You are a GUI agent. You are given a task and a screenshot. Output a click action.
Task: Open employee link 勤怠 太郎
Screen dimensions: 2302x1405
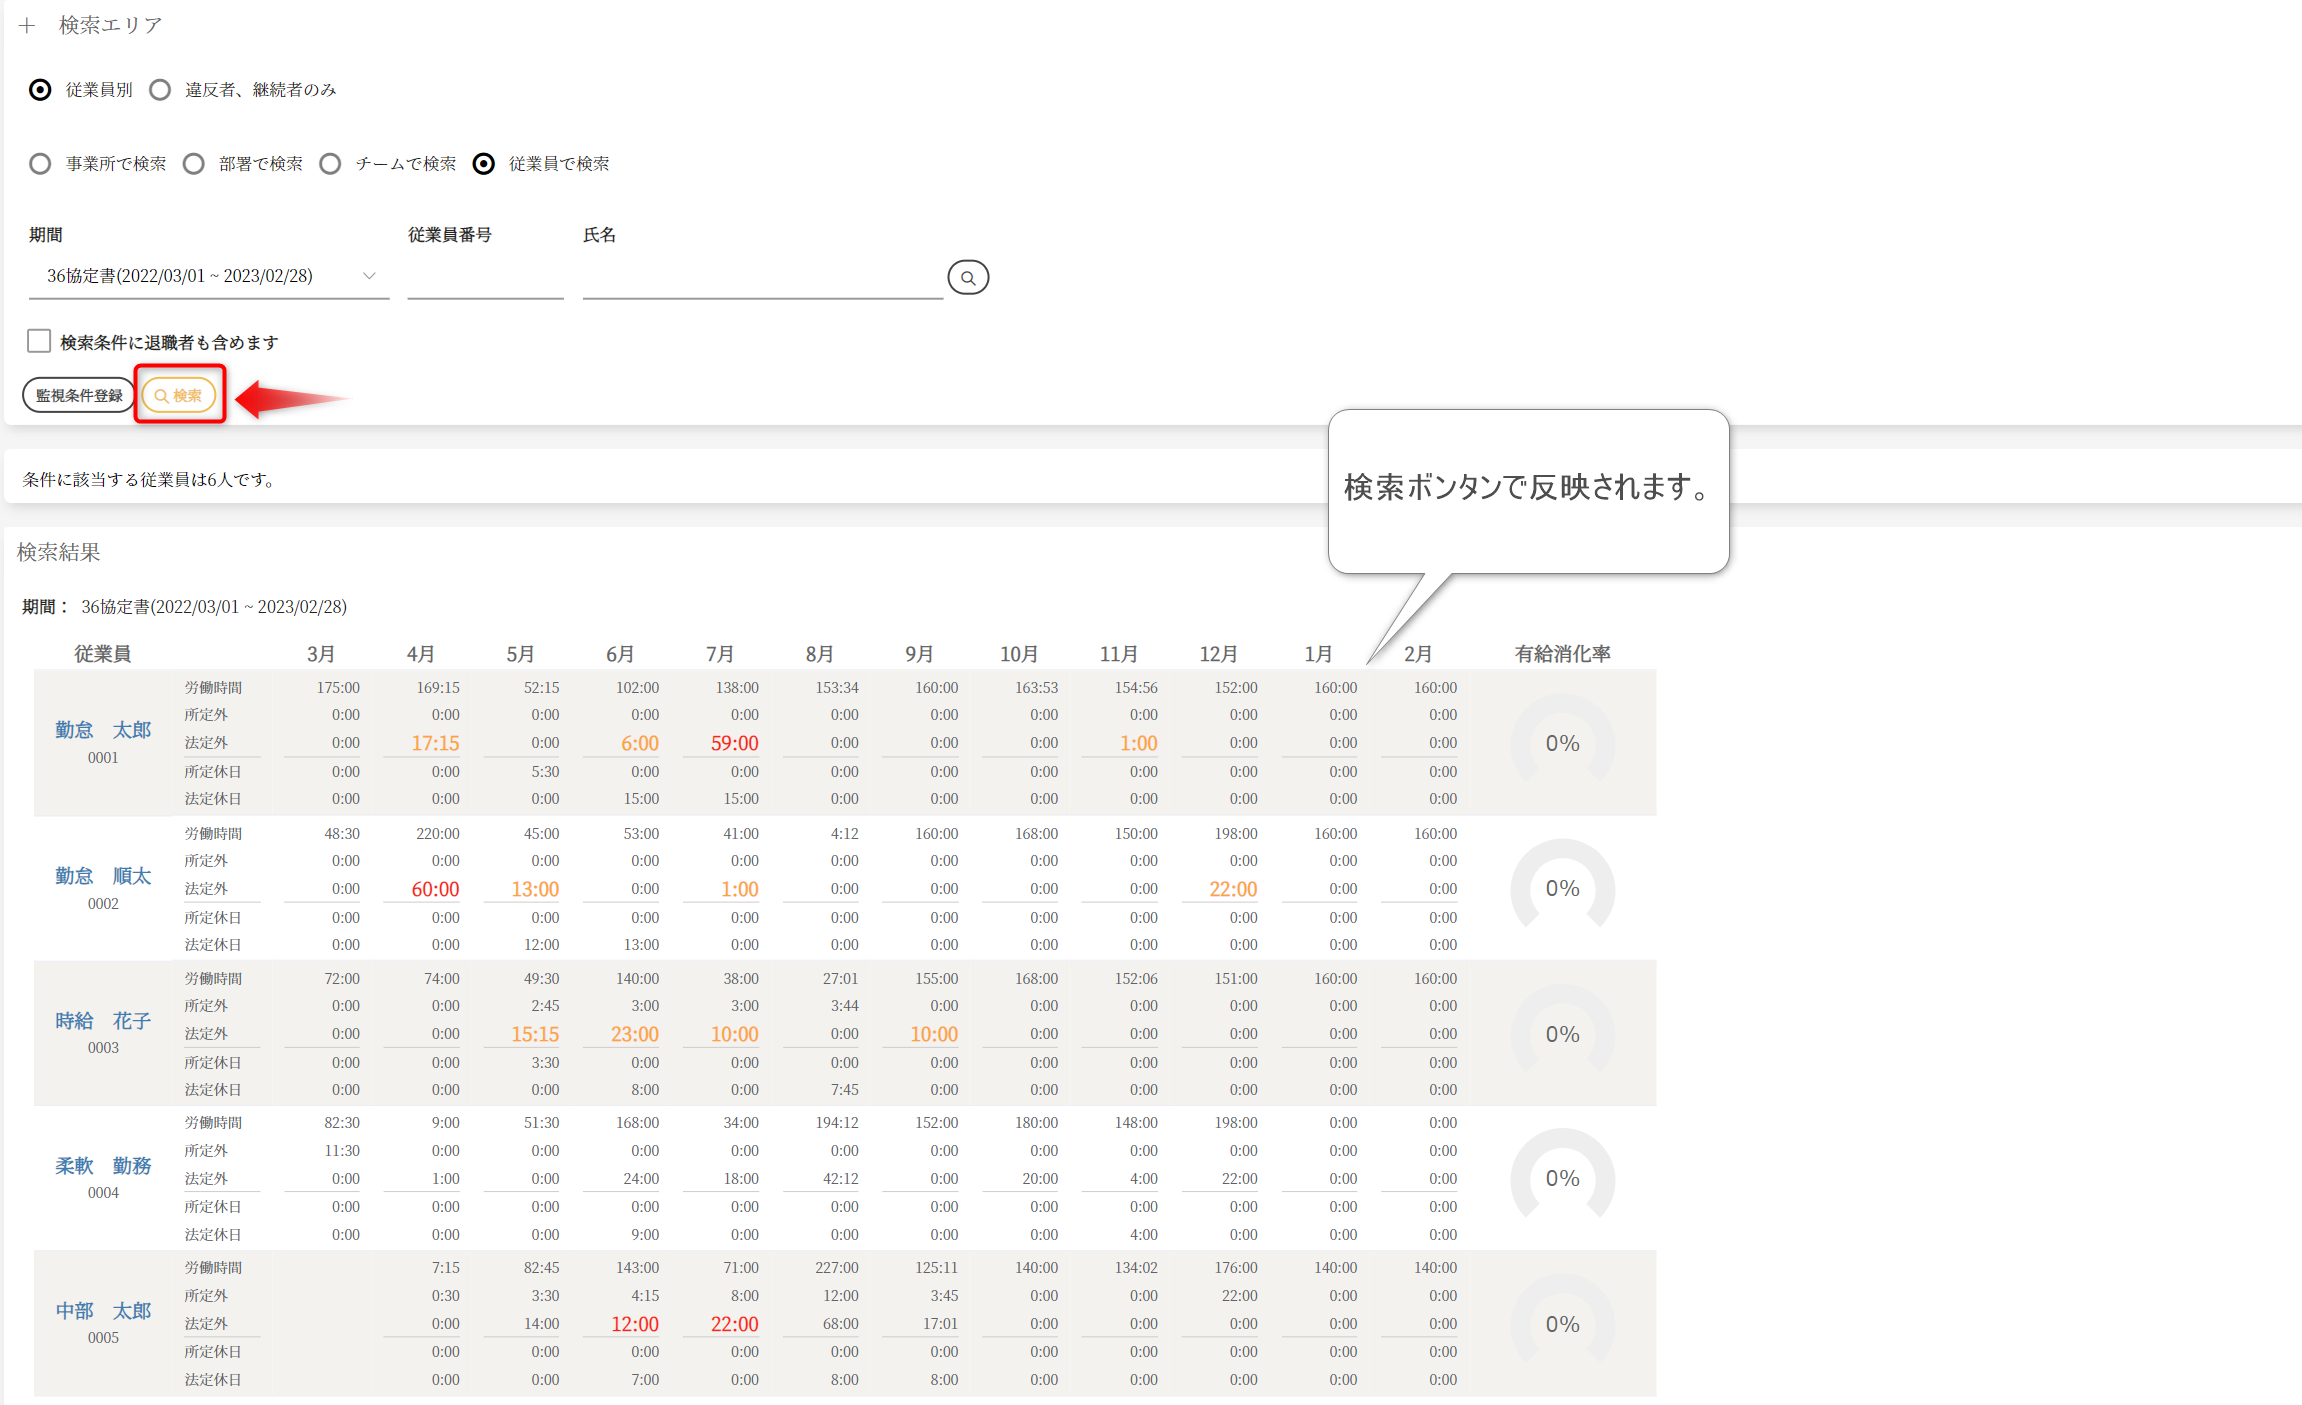[x=103, y=730]
